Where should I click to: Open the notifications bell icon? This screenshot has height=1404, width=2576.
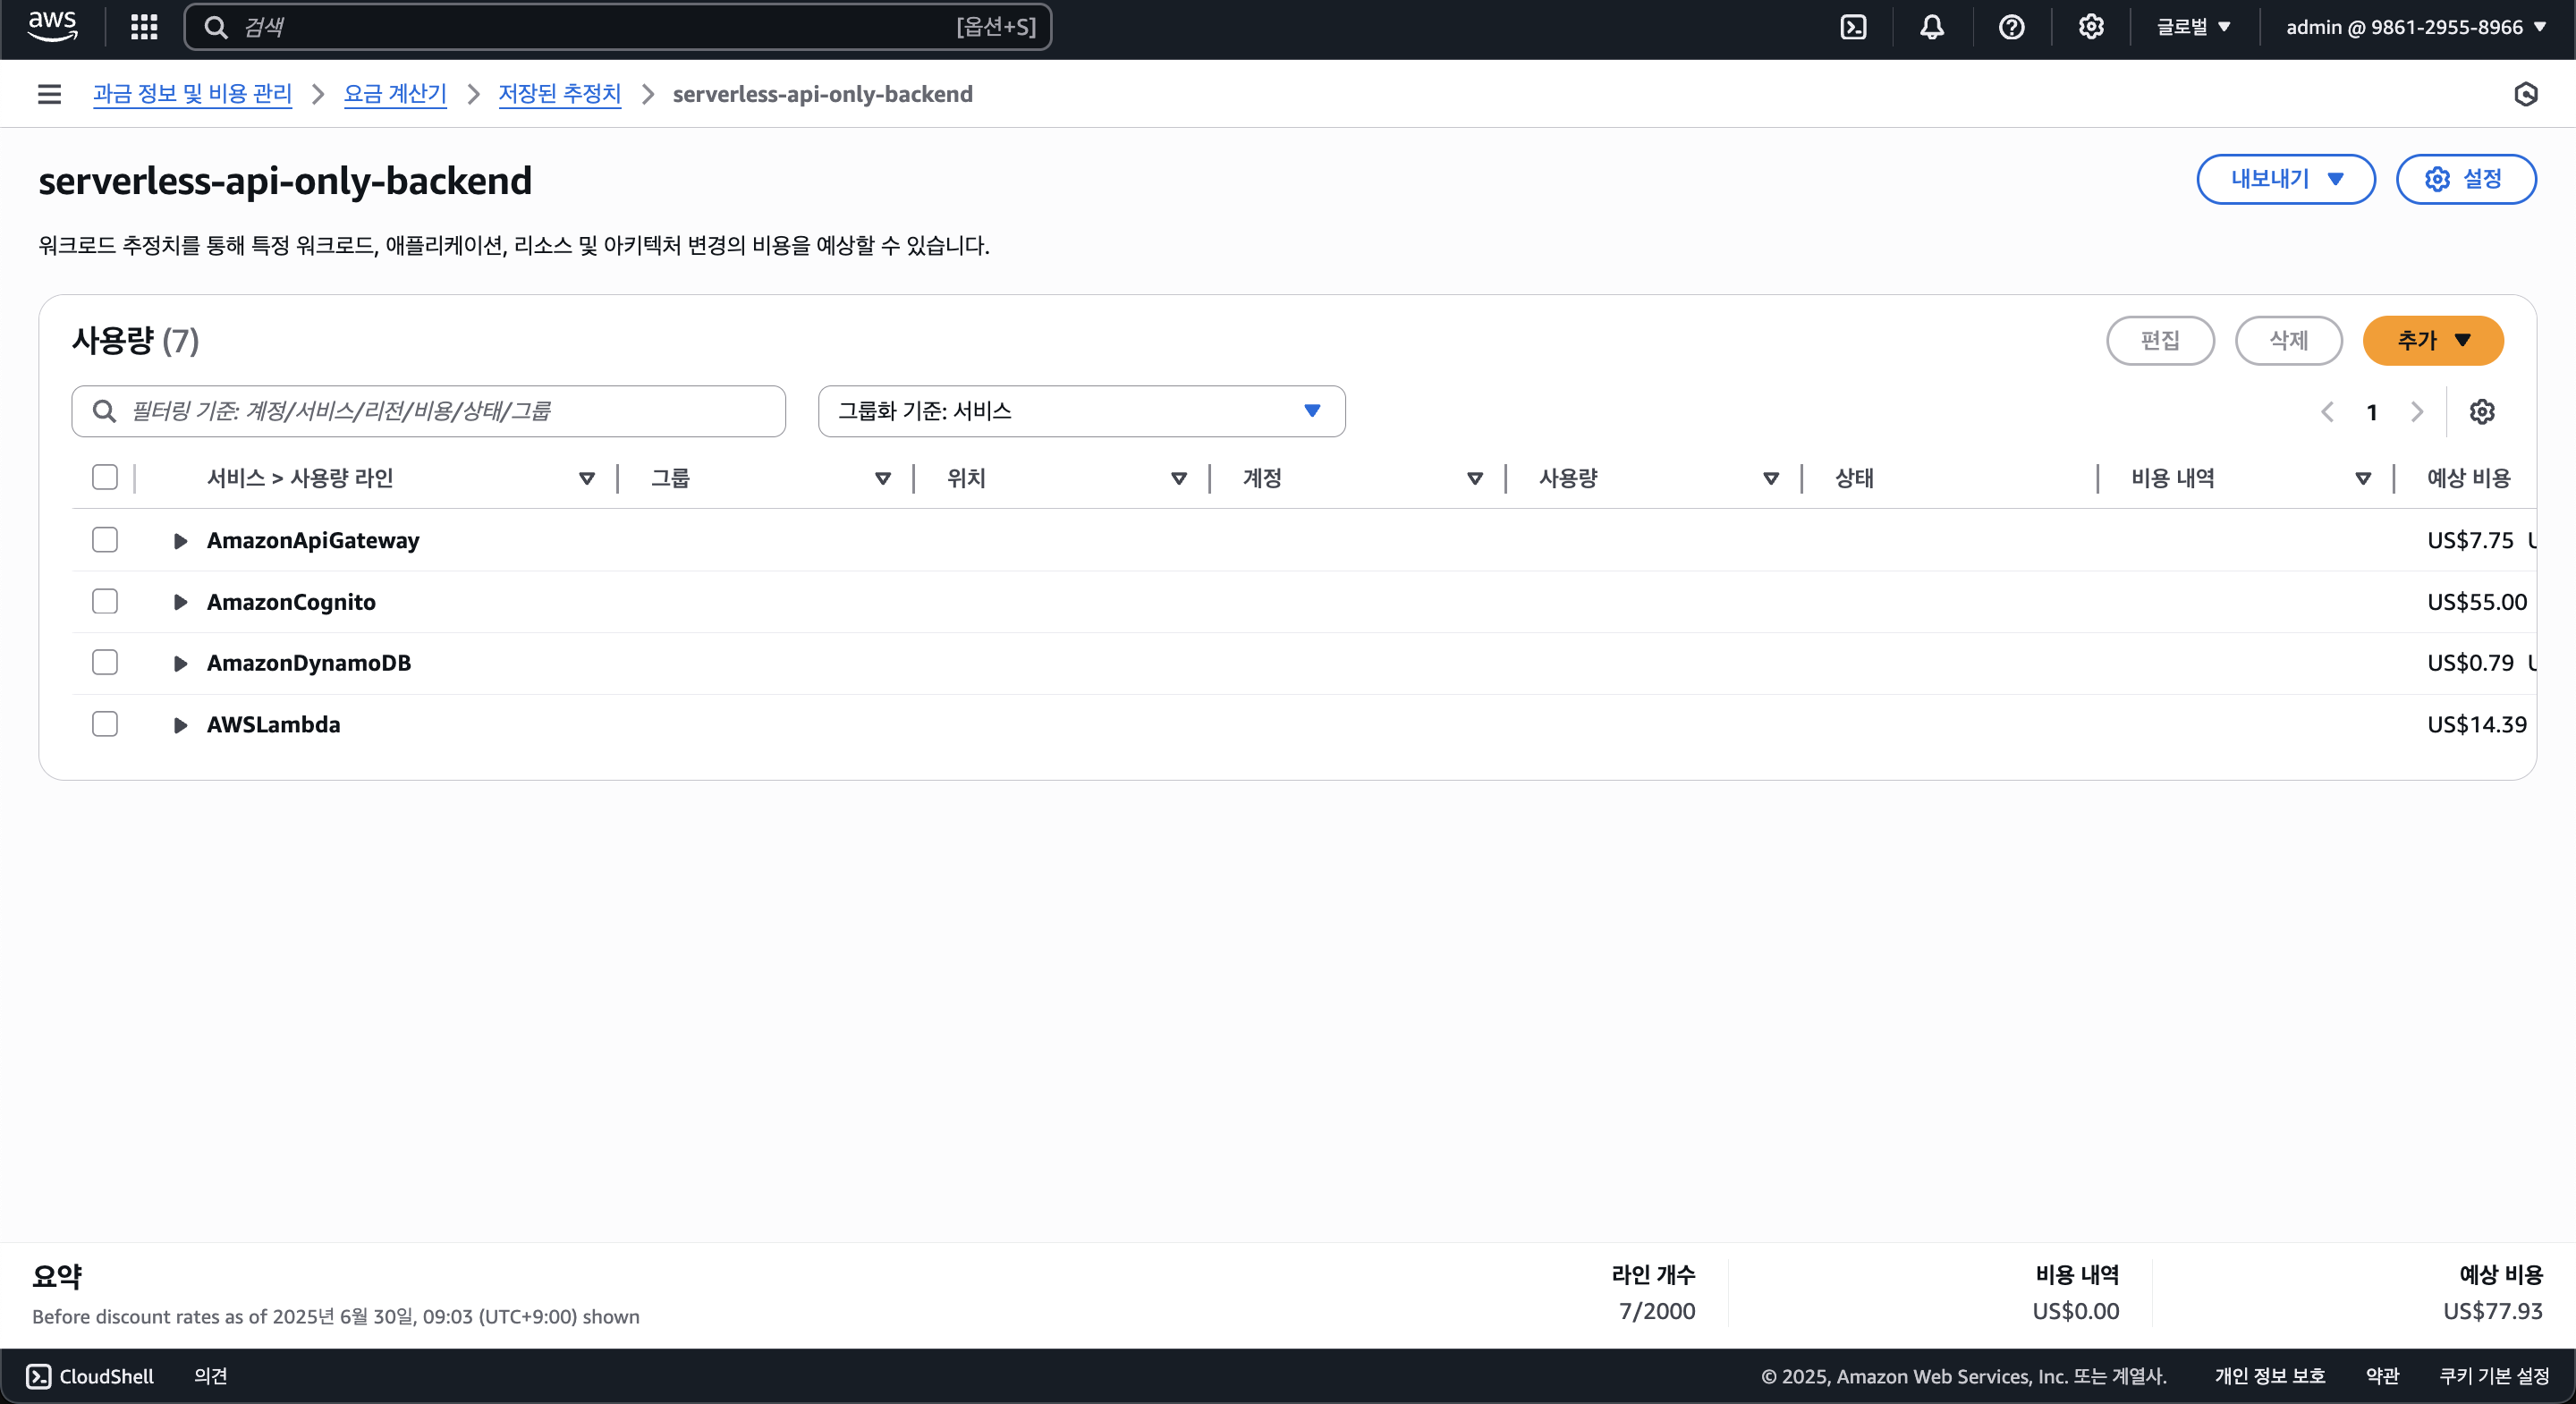[1932, 27]
